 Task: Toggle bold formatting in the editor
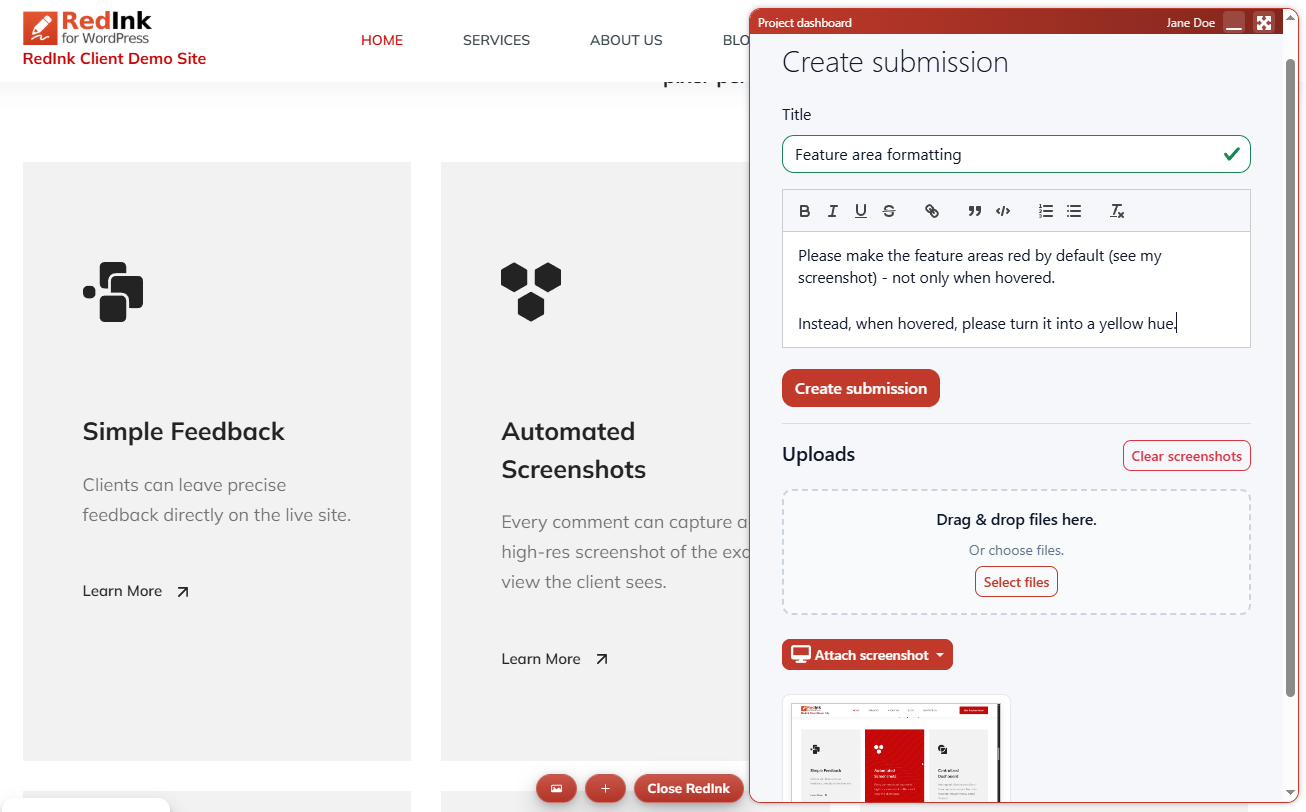click(804, 211)
